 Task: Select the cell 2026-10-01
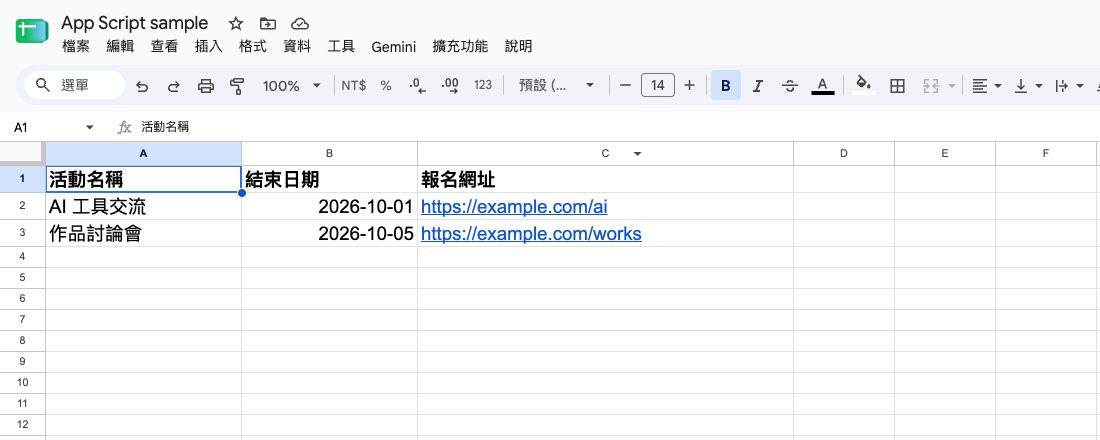[x=330, y=207]
